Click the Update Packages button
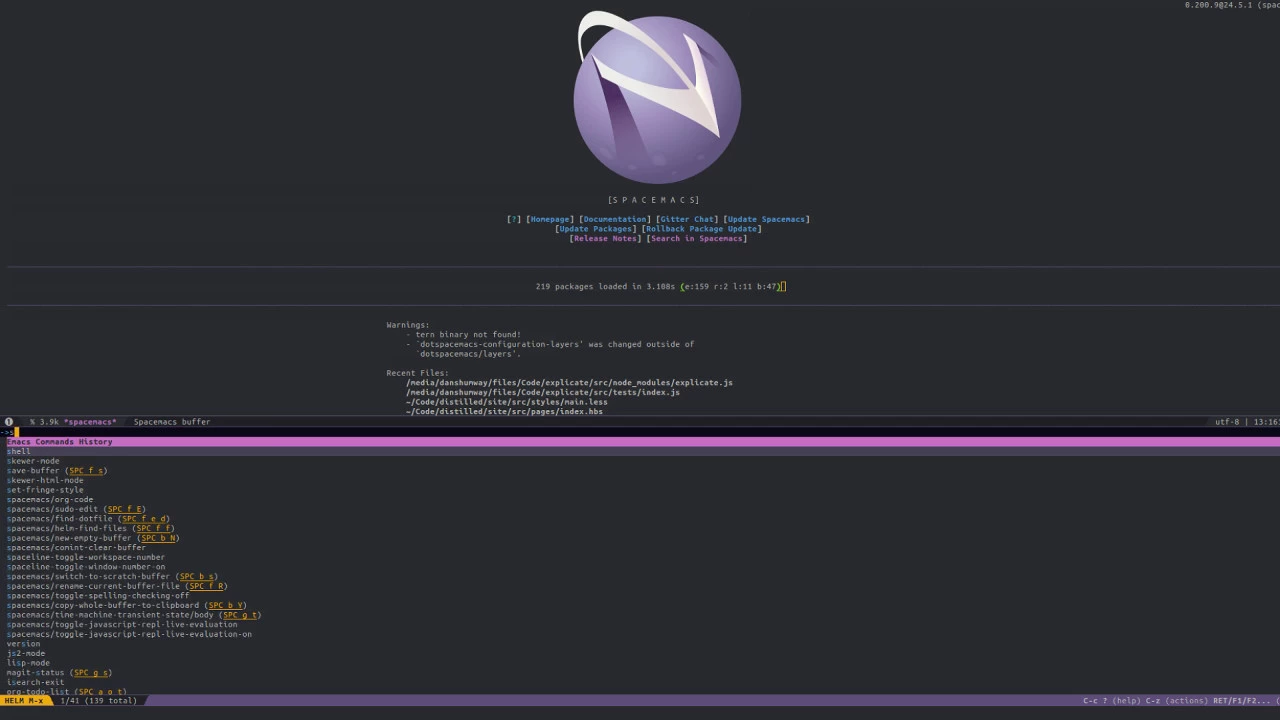The image size is (1280, 720). click(x=596, y=229)
